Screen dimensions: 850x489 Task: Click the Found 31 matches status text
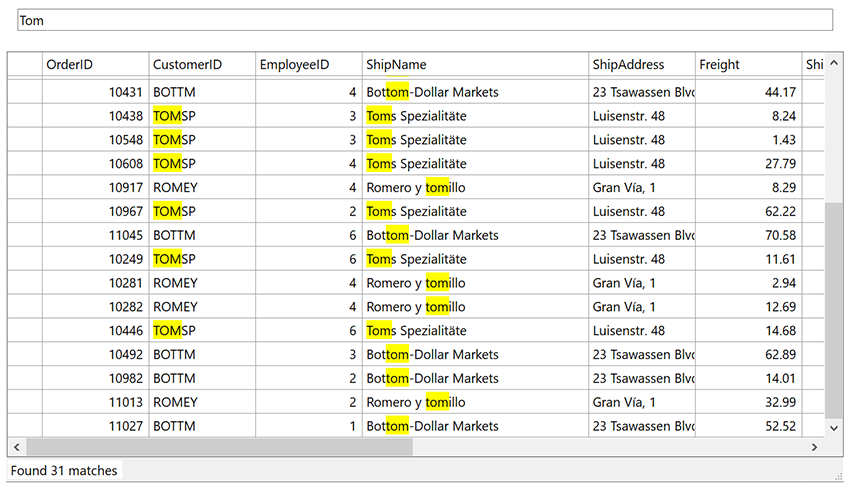(64, 470)
